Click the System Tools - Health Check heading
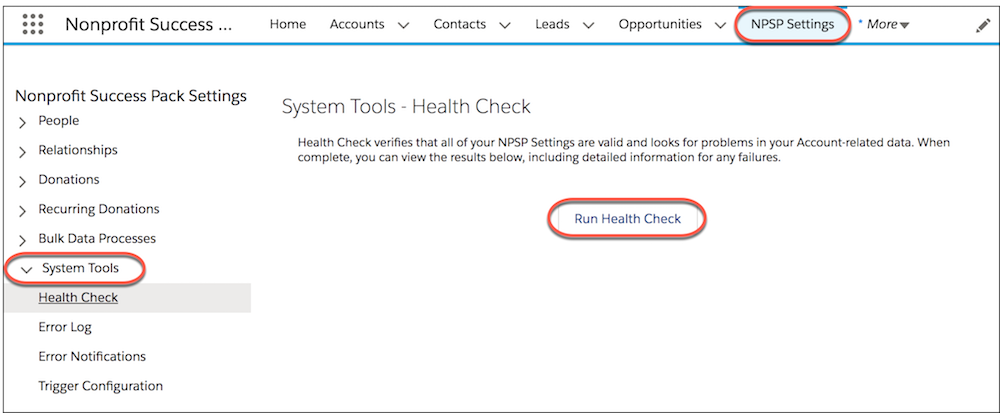The image size is (1000, 413). (406, 106)
